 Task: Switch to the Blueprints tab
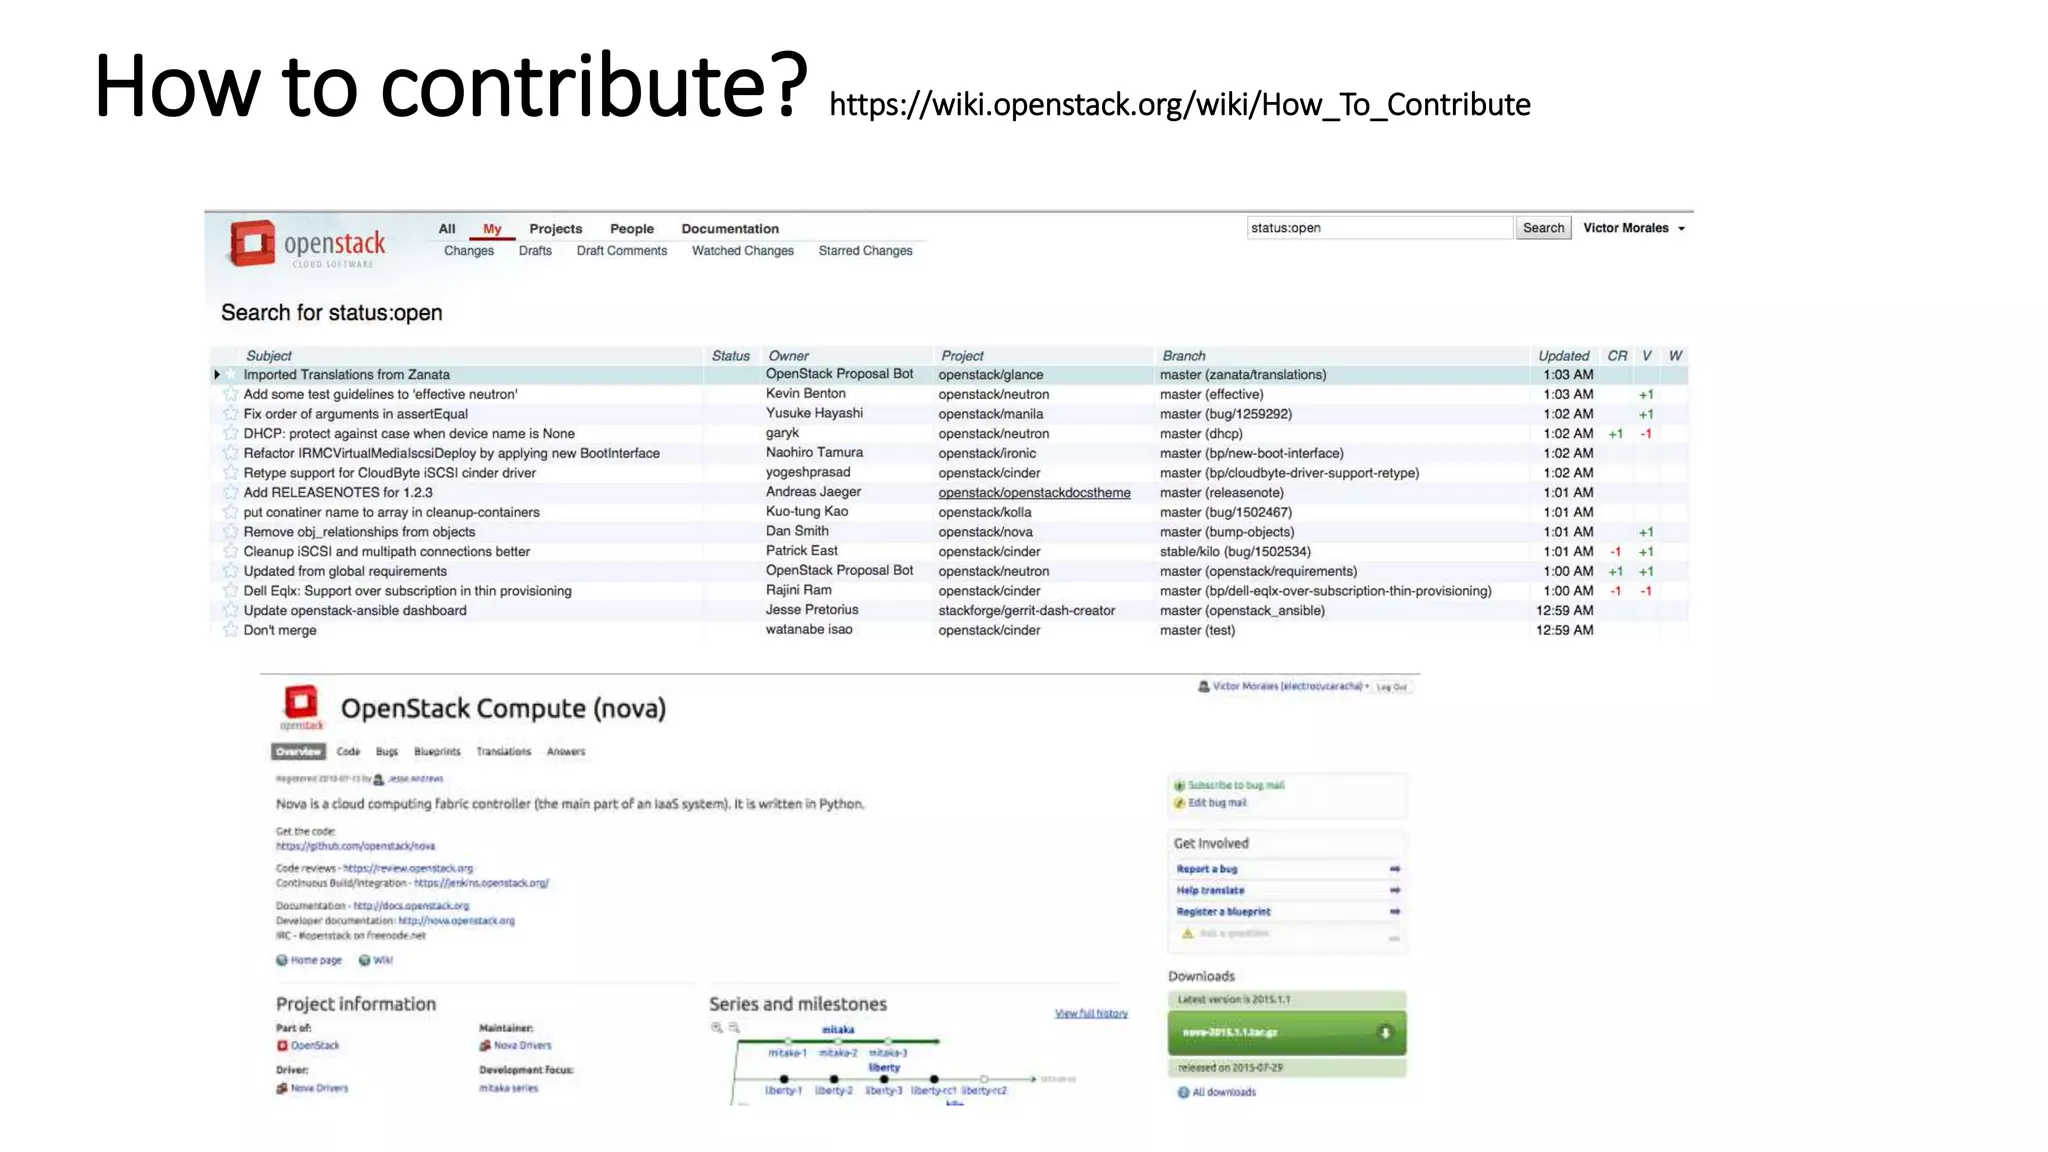tap(438, 751)
